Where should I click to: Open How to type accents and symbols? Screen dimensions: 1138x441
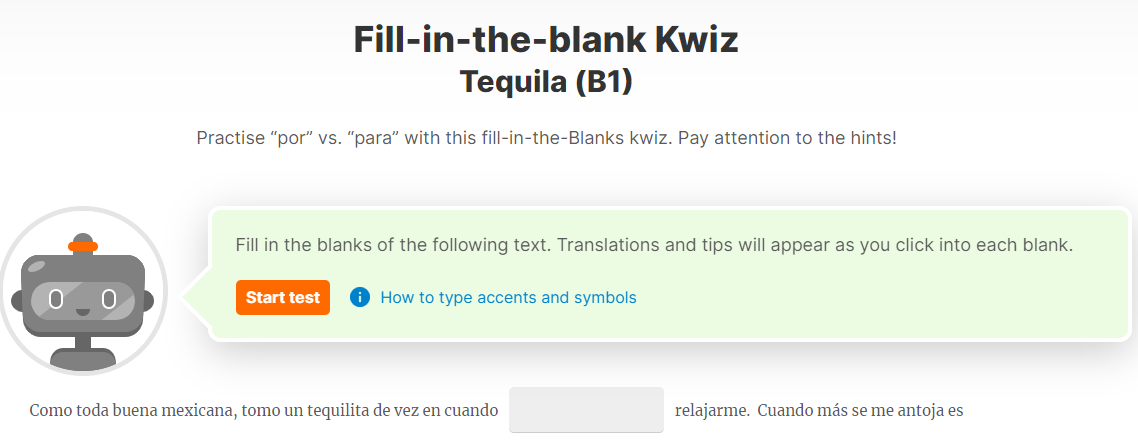(x=508, y=297)
